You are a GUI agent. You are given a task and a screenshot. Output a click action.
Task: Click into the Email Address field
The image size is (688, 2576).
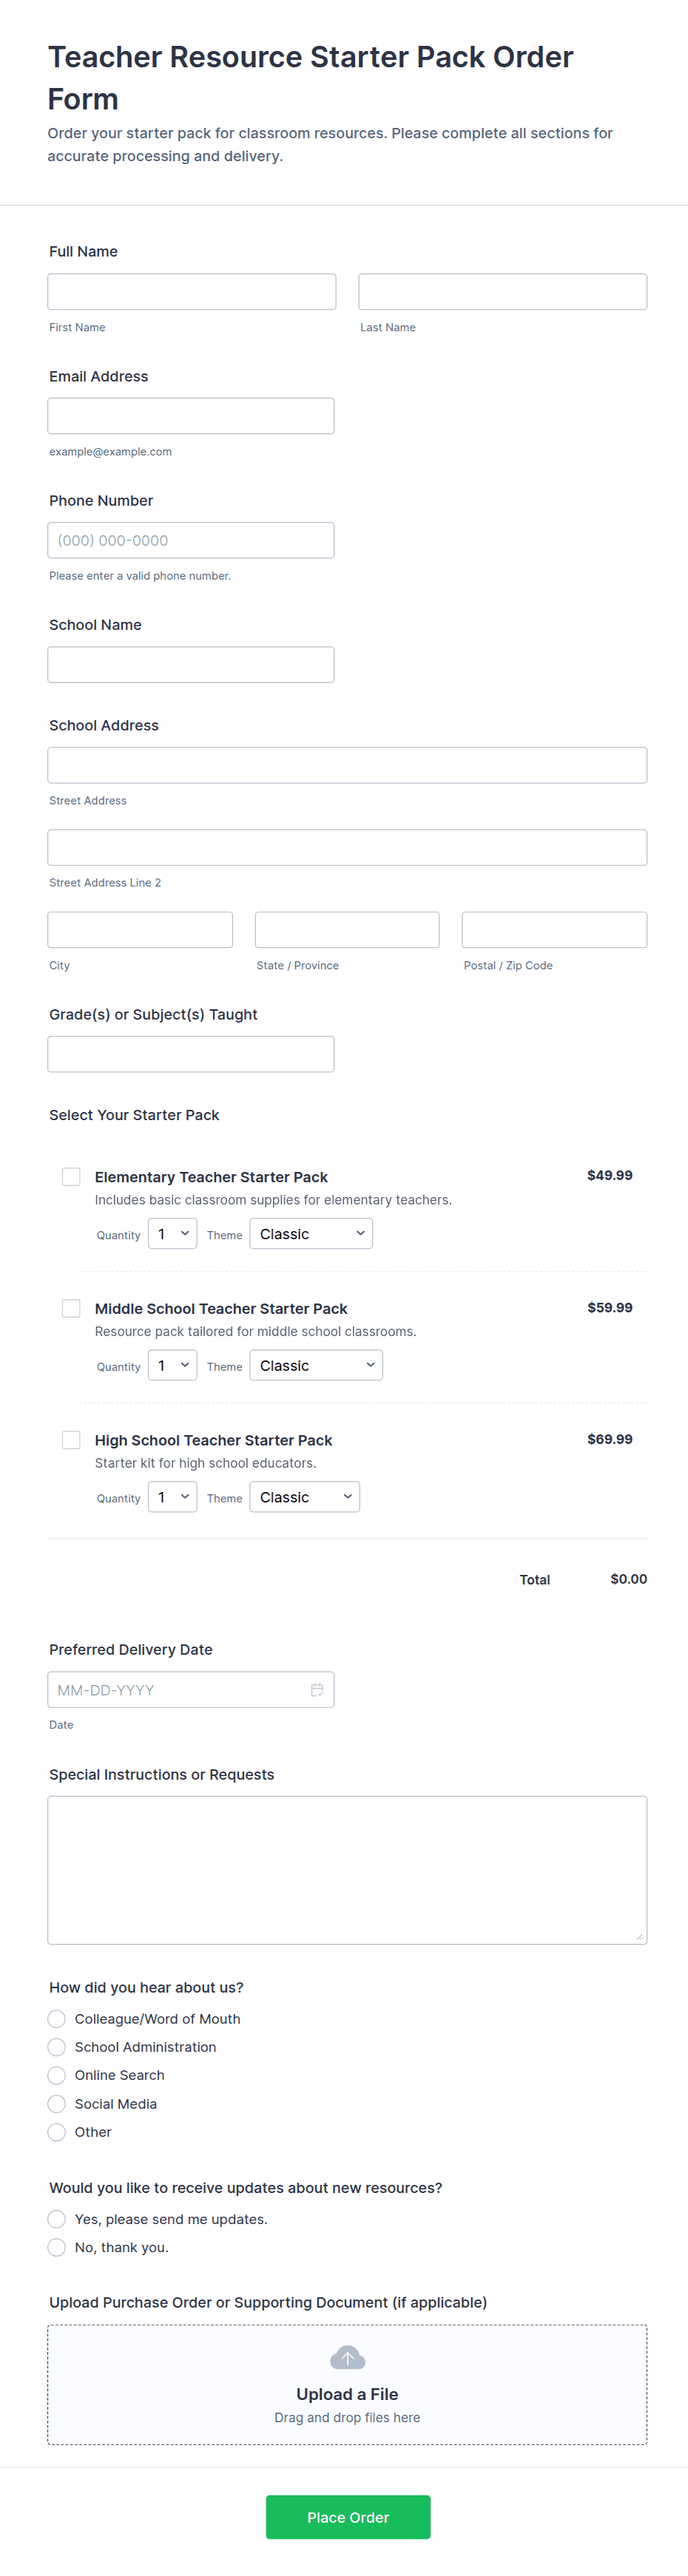click(191, 416)
